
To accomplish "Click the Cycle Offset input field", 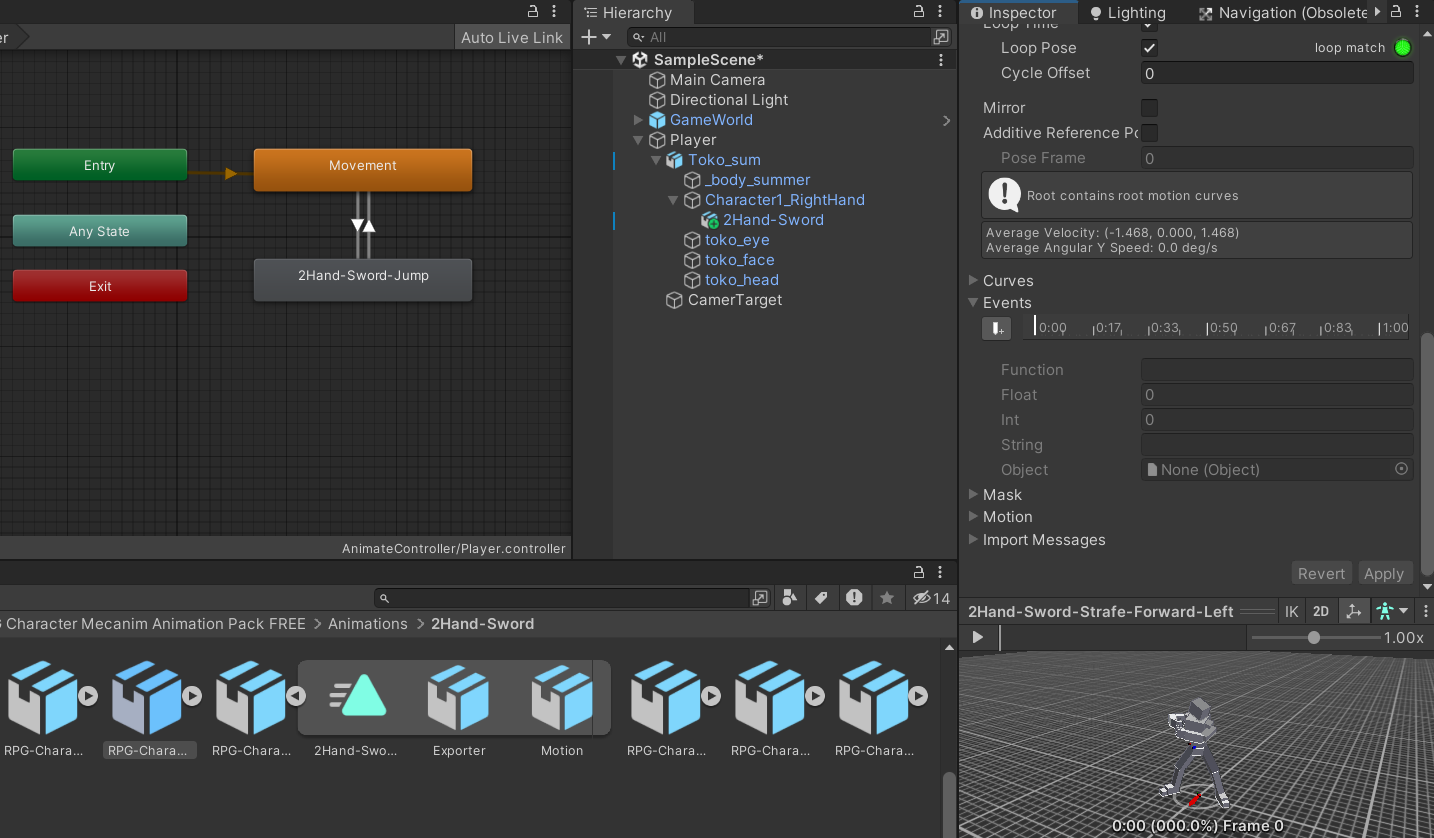I will click(x=1277, y=73).
